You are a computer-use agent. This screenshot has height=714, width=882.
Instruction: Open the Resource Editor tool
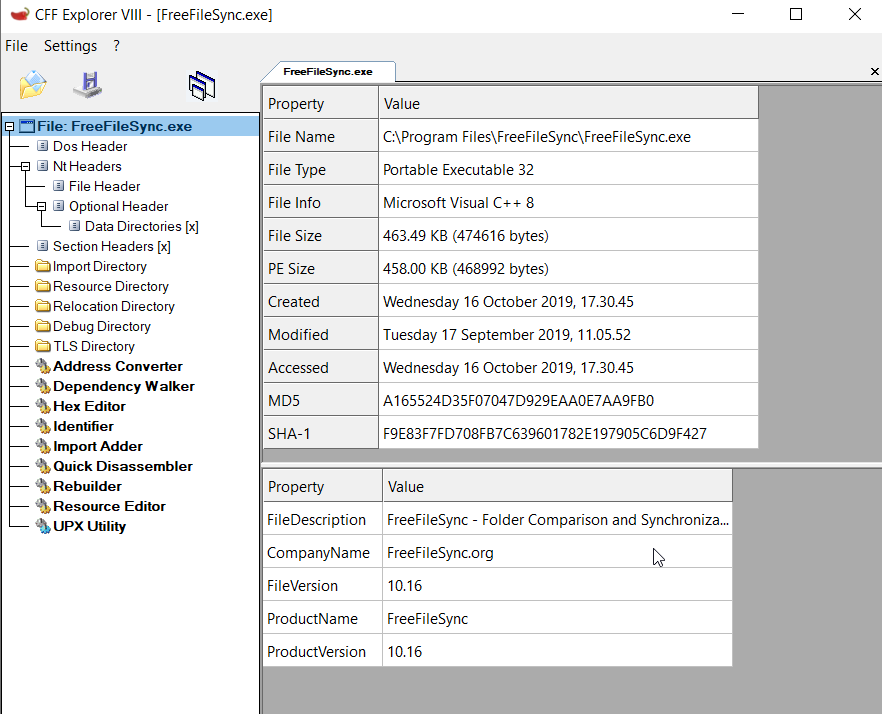(x=109, y=506)
